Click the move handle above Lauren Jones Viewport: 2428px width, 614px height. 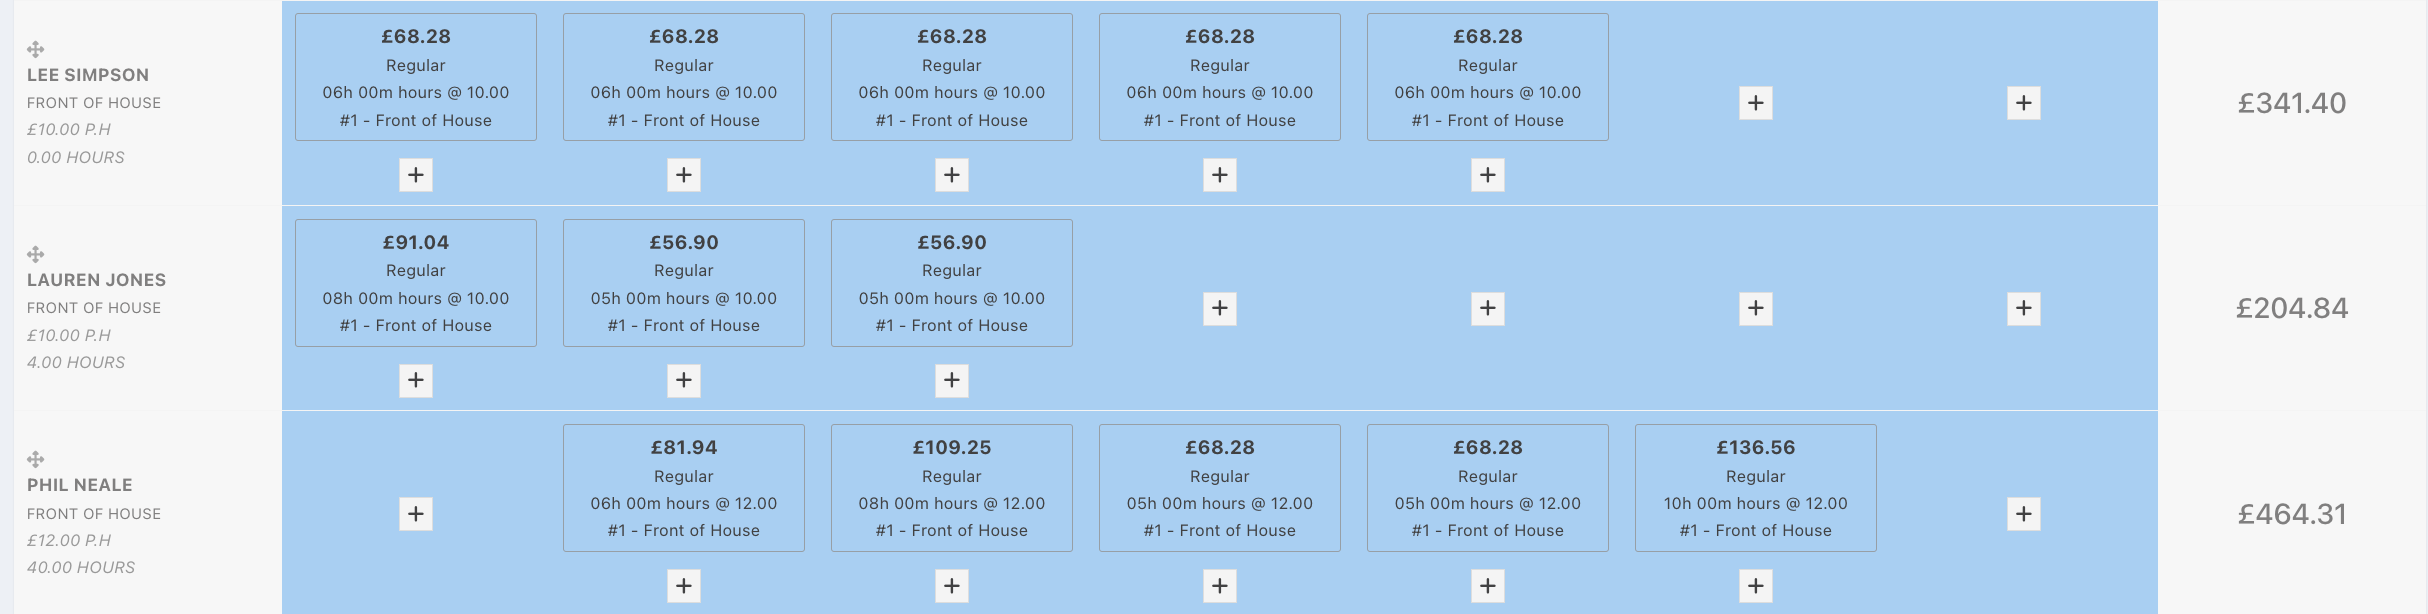(x=35, y=254)
